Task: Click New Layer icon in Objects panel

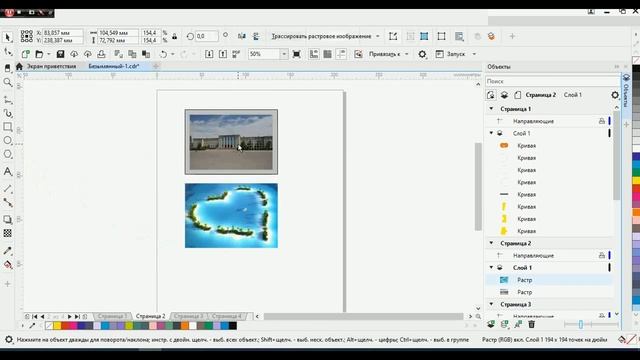Action: click(x=491, y=324)
